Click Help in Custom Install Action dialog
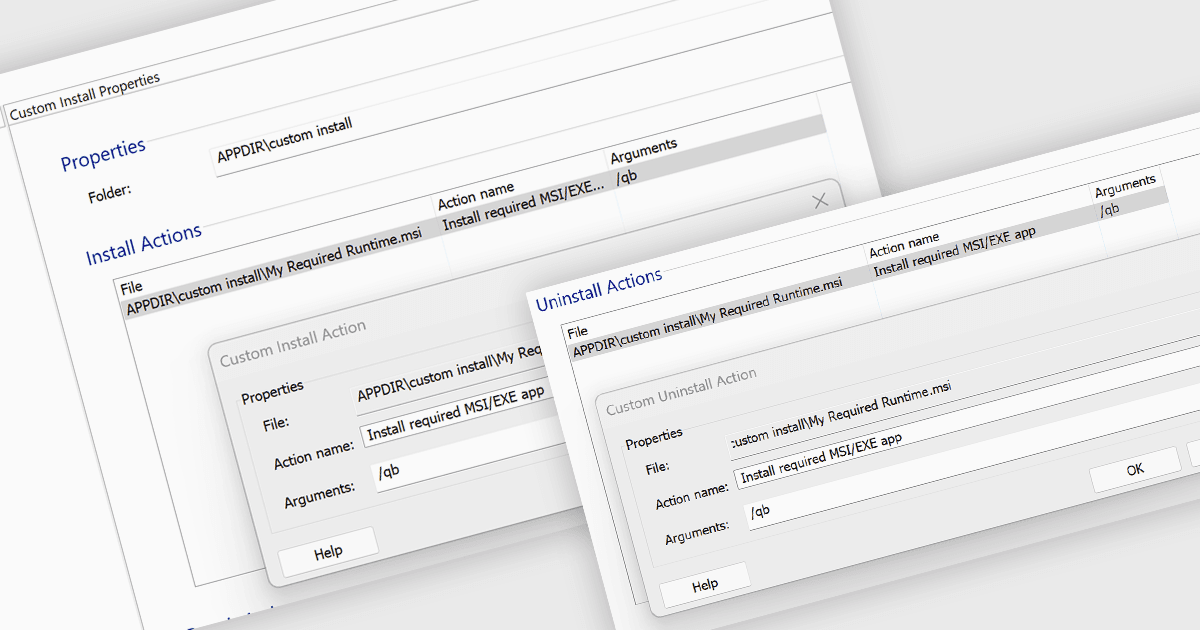The width and height of the screenshot is (1200, 630). click(x=328, y=552)
